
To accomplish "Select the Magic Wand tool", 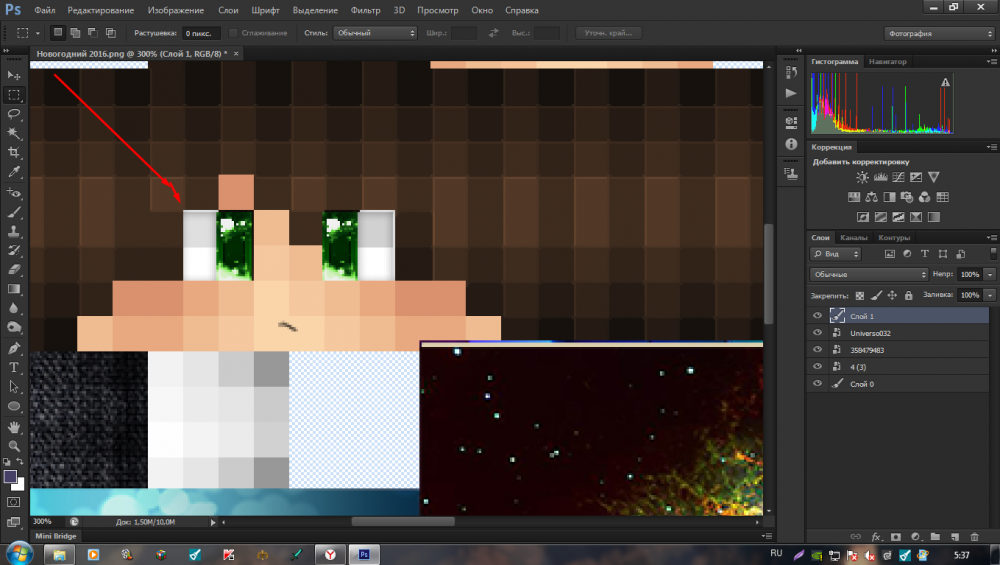I will (14, 133).
